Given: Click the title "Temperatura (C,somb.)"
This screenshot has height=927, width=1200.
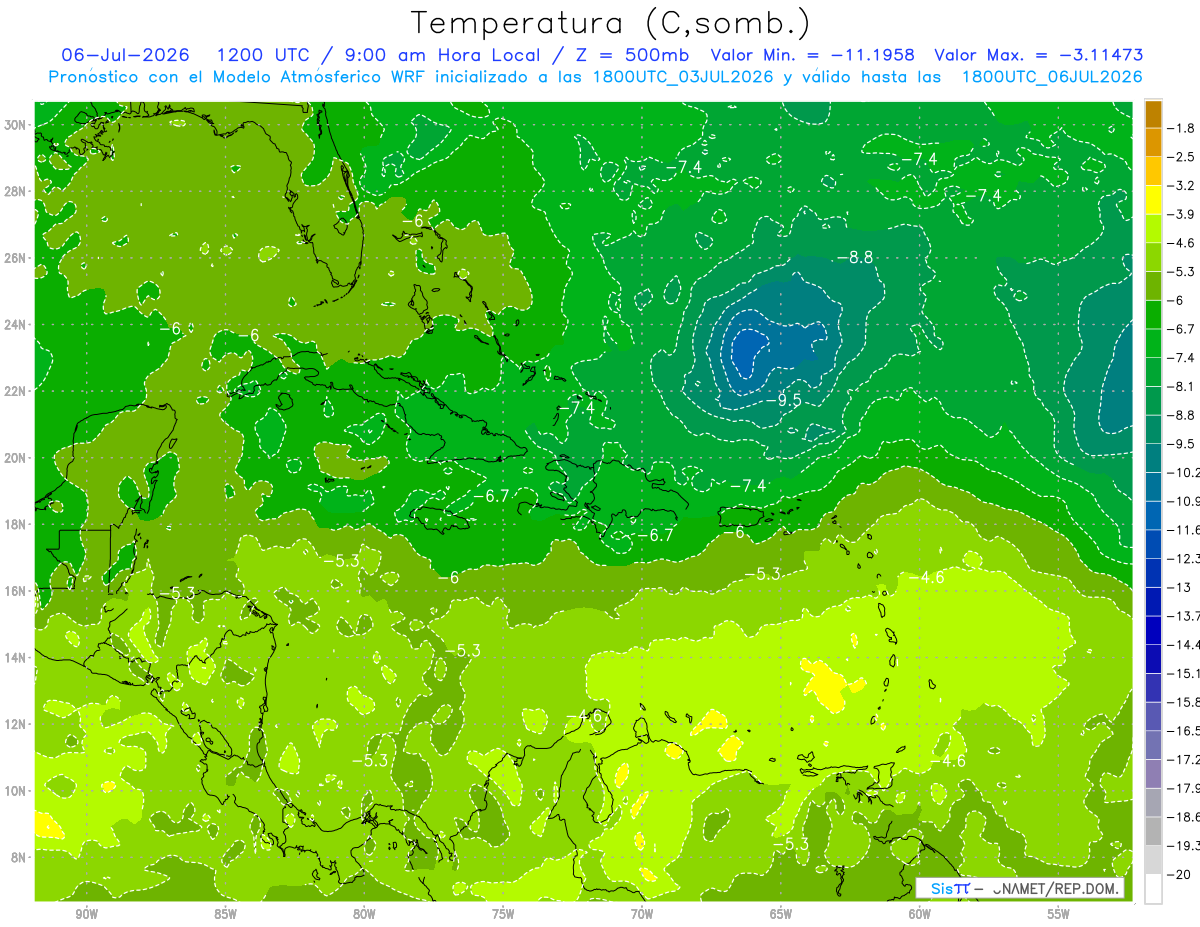Looking at the screenshot, I should pyautogui.click(x=610, y=23).
